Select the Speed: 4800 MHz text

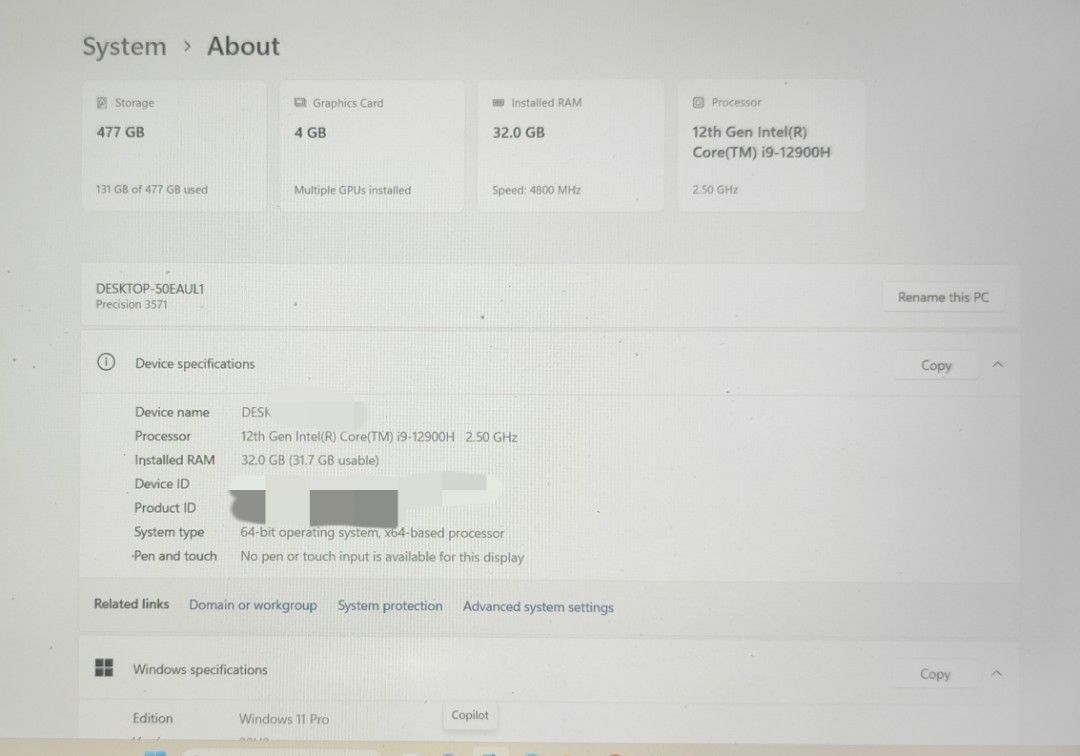[x=537, y=190]
